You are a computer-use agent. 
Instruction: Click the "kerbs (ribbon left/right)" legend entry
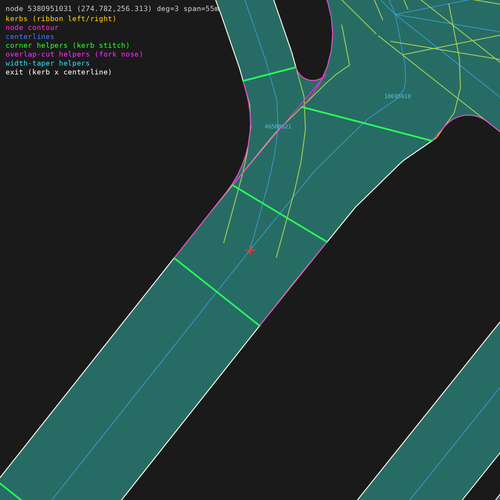[61, 19]
